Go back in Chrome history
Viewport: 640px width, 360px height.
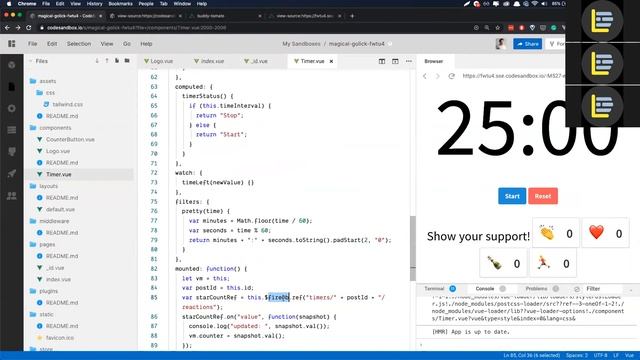coord(7,28)
